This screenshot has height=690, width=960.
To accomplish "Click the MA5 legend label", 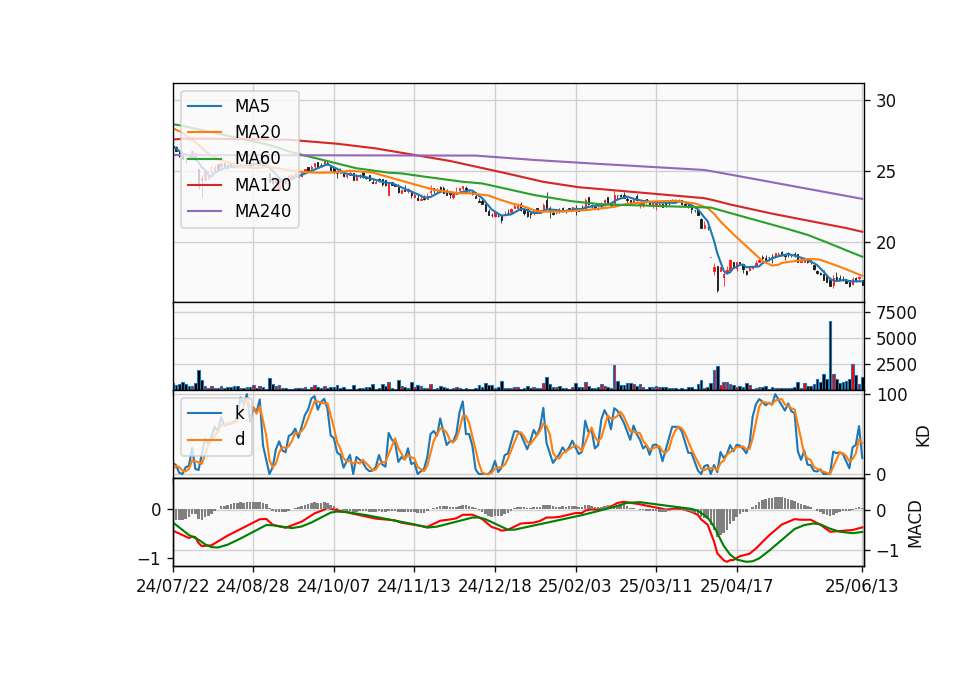I will tap(252, 106).
